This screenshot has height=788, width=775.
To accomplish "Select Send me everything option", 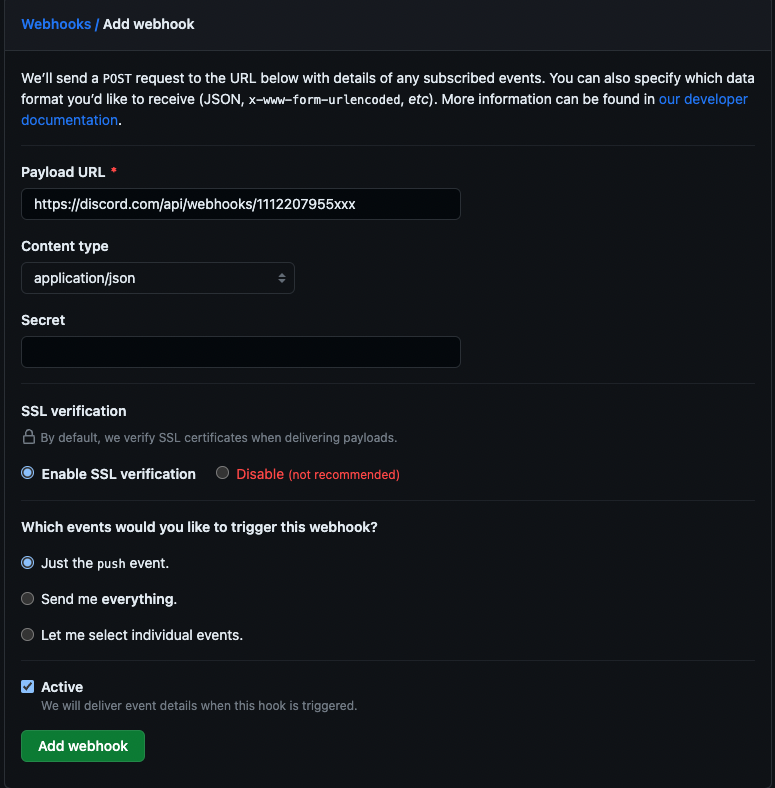I will click(x=28, y=599).
